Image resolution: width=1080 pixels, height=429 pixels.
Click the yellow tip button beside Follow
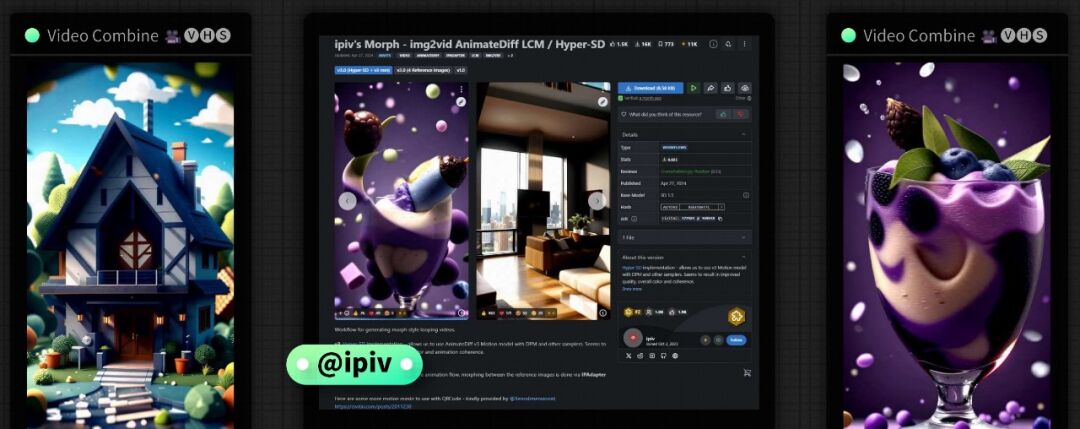[x=705, y=340]
